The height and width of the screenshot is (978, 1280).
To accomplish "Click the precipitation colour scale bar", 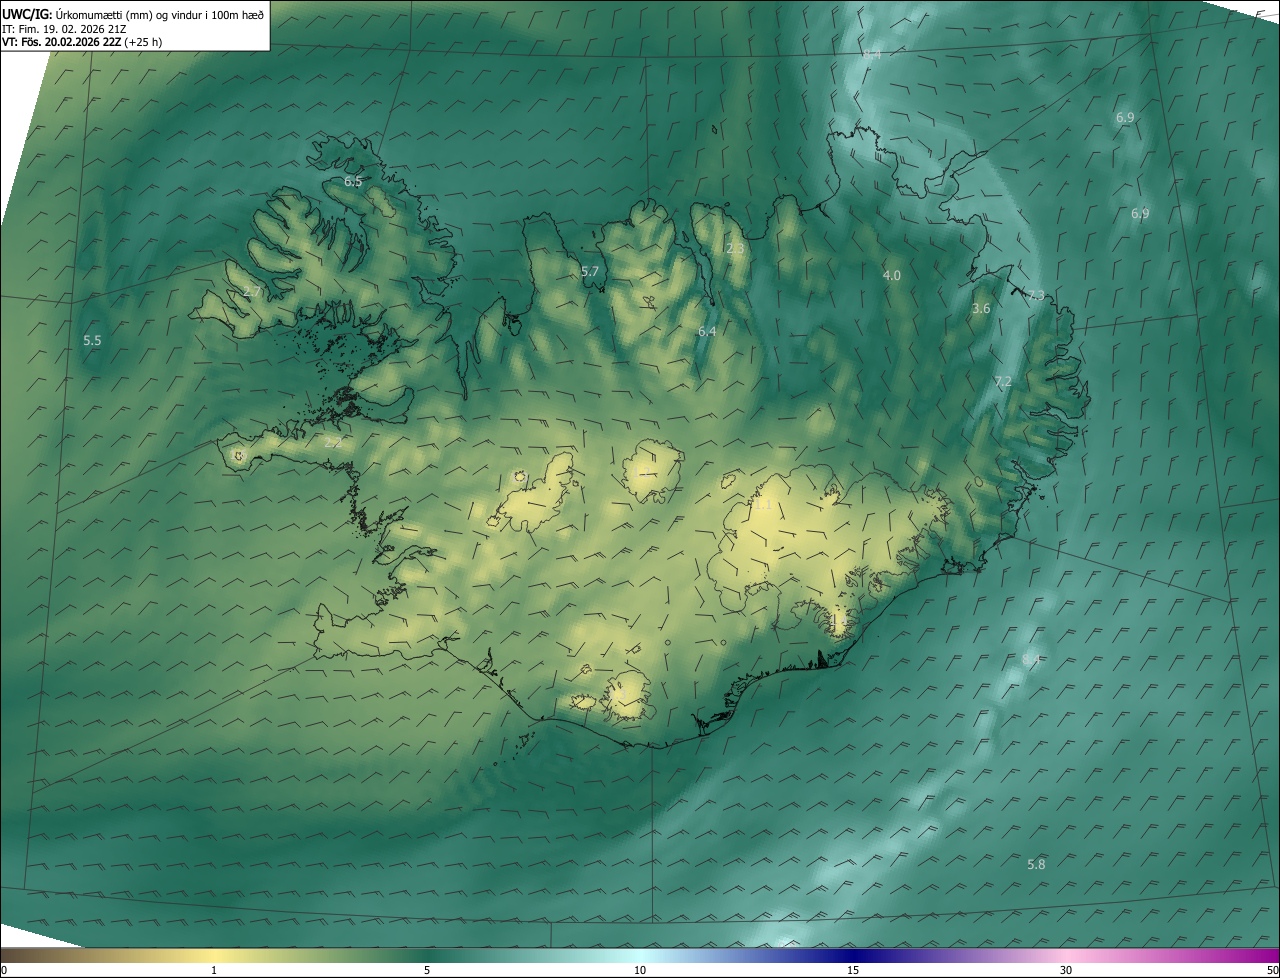I will point(640,955).
